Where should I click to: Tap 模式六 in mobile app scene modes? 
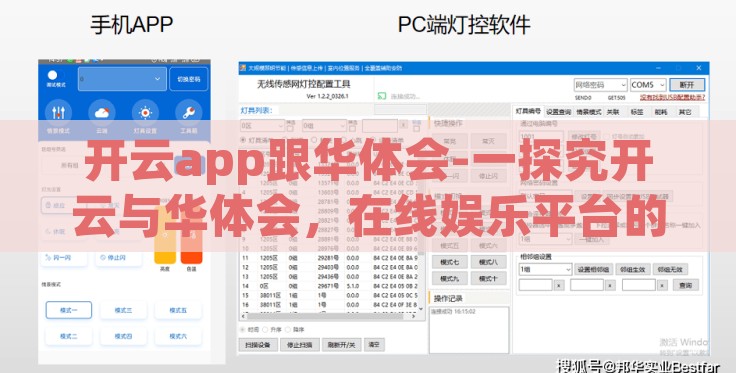coord(178,336)
